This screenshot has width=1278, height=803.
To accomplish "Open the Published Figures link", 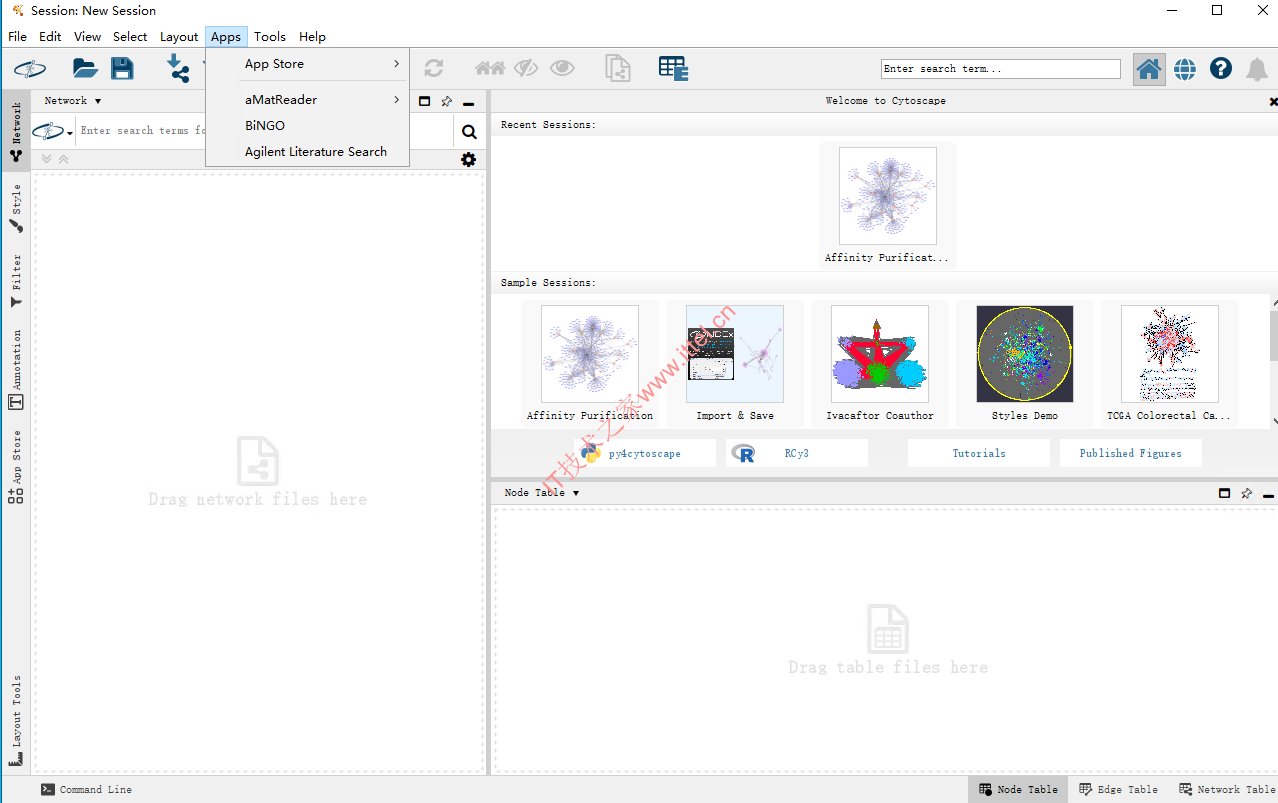I will (1131, 453).
